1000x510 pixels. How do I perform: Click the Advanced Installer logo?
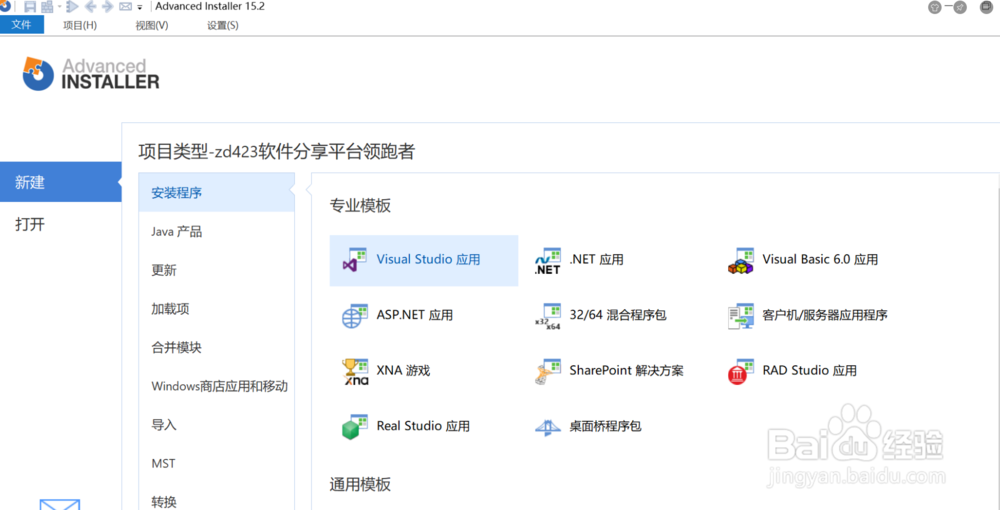tap(91, 74)
